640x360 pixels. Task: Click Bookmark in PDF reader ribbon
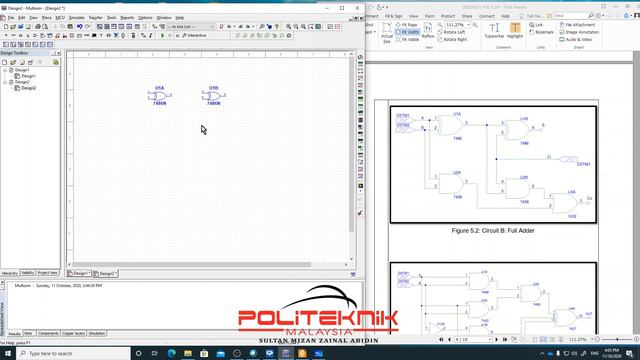(541, 32)
